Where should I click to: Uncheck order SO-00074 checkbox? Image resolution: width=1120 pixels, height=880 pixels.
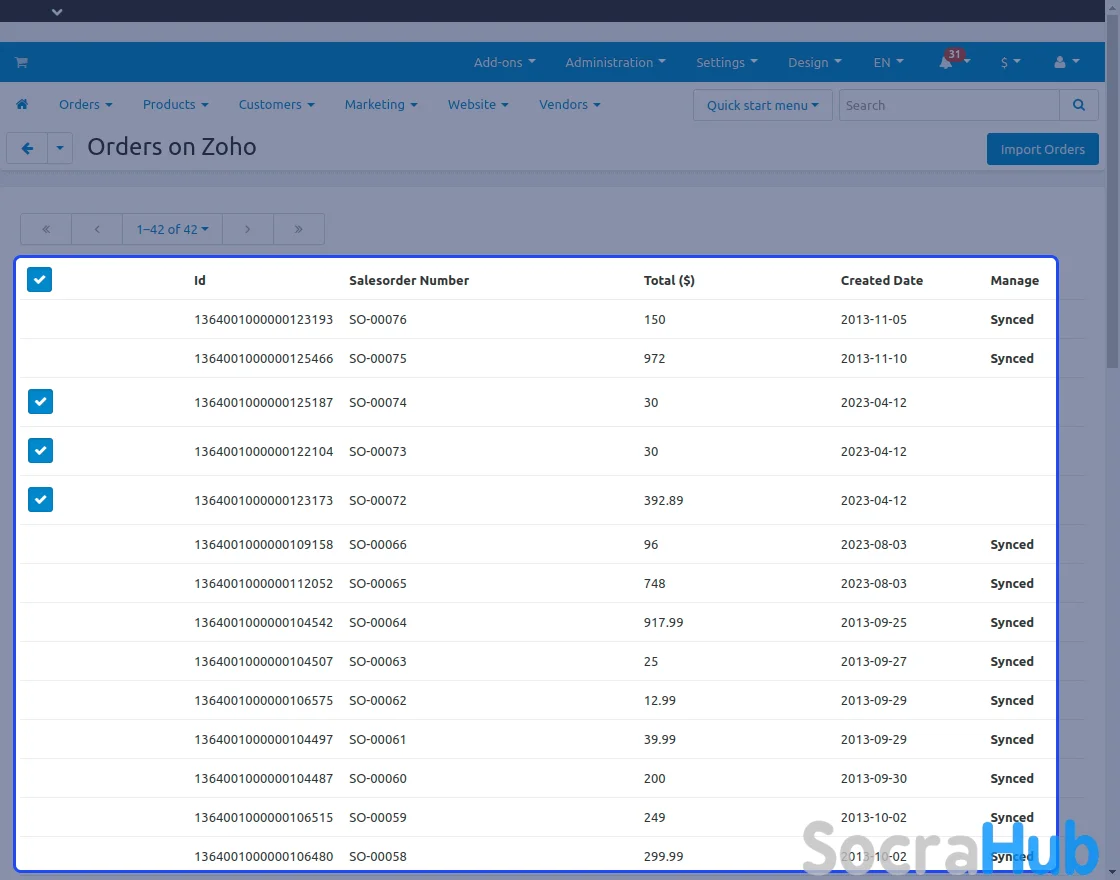[x=40, y=402]
